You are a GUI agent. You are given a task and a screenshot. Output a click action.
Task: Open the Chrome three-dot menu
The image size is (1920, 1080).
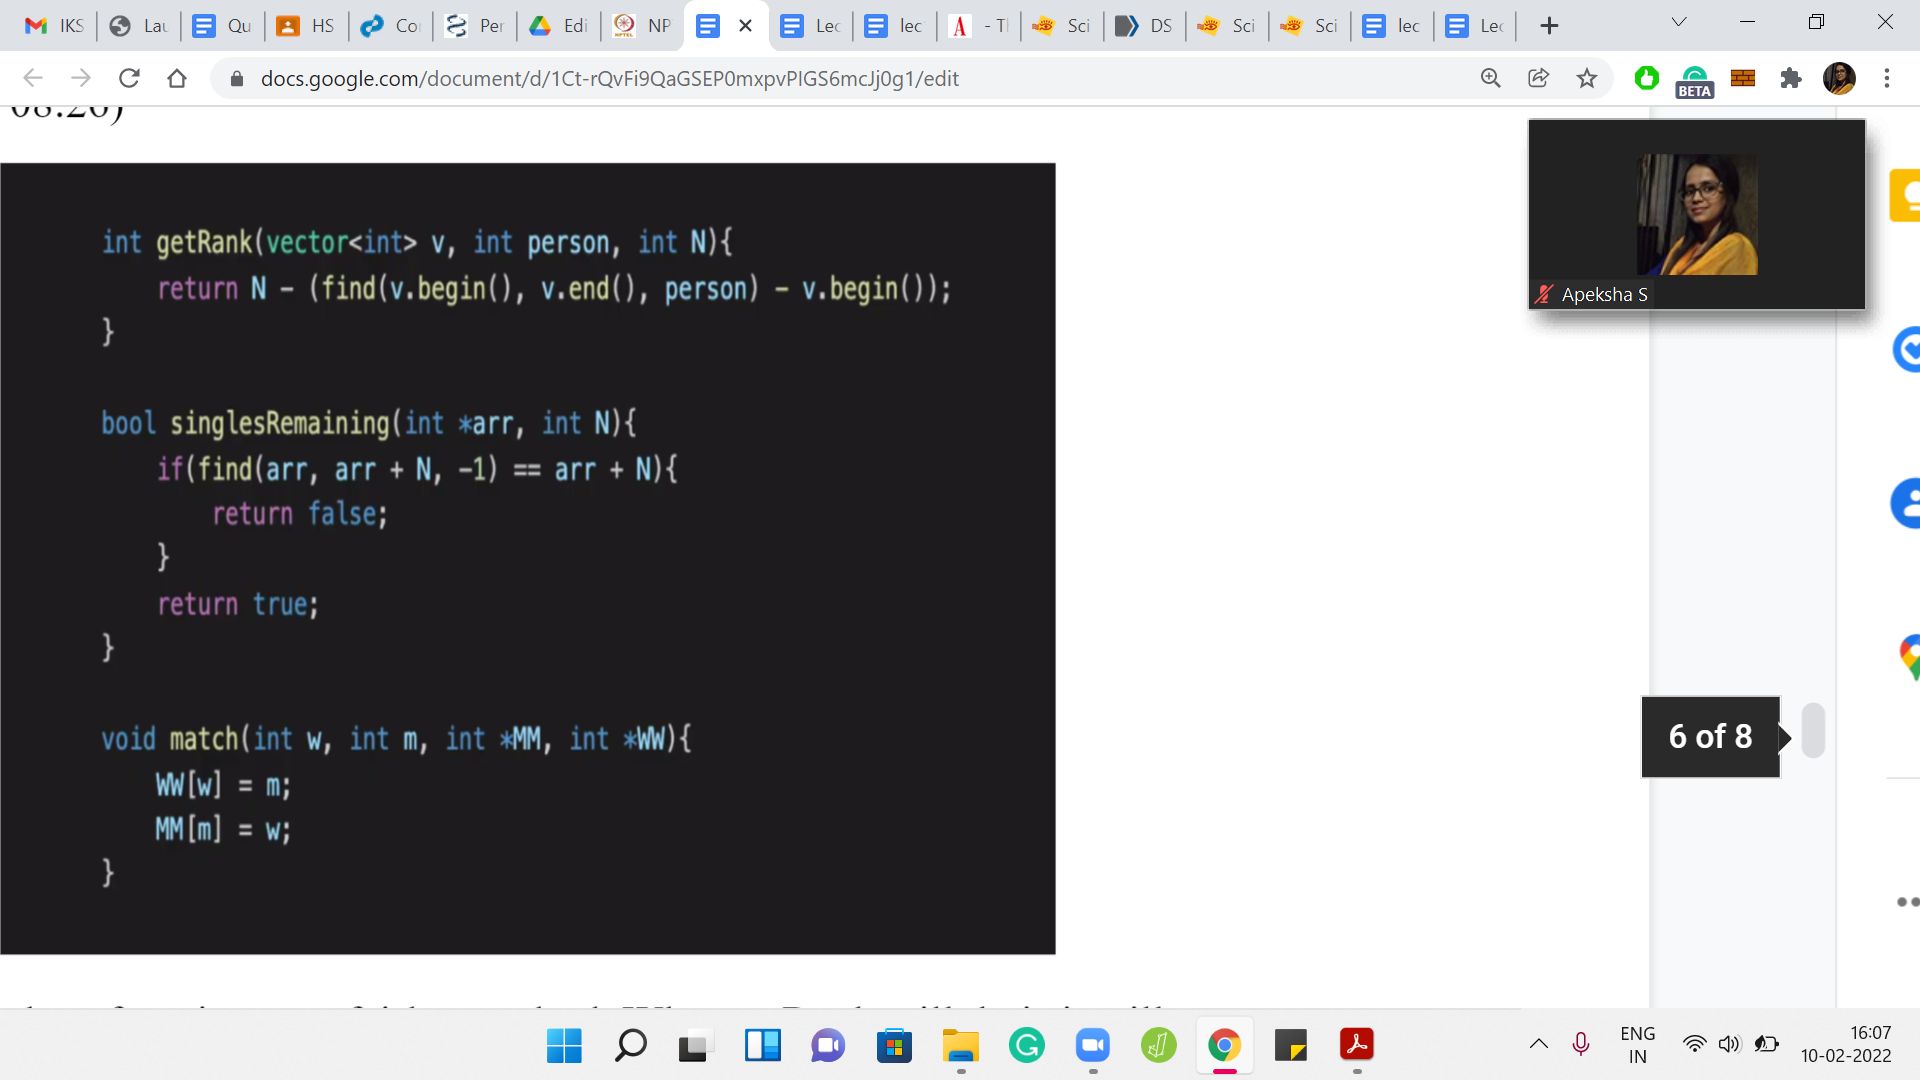pyautogui.click(x=1887, y=78)
